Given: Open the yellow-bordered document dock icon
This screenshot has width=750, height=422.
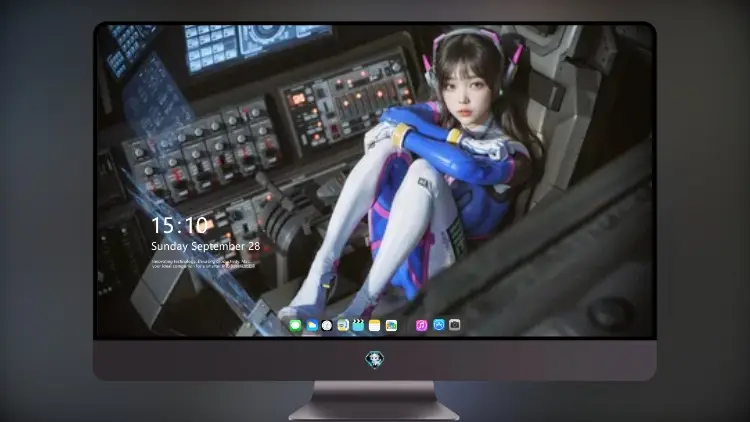Looking at the screenshot, I should pyautogui.click(x=343, y=326).
